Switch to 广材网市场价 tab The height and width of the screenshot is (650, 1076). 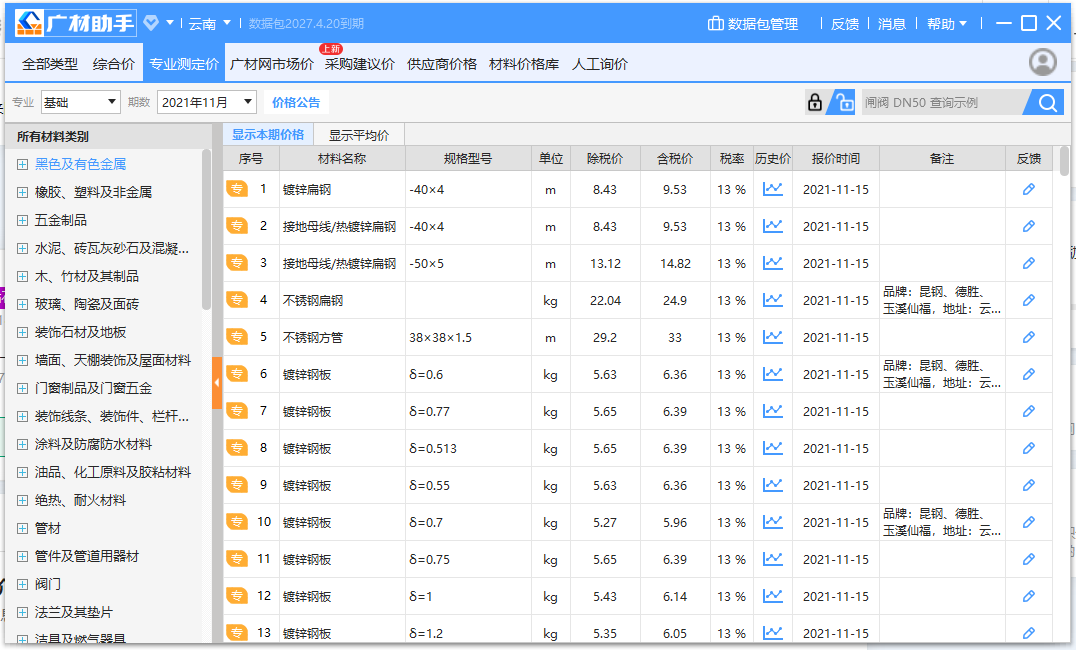[x=272, y=64]
